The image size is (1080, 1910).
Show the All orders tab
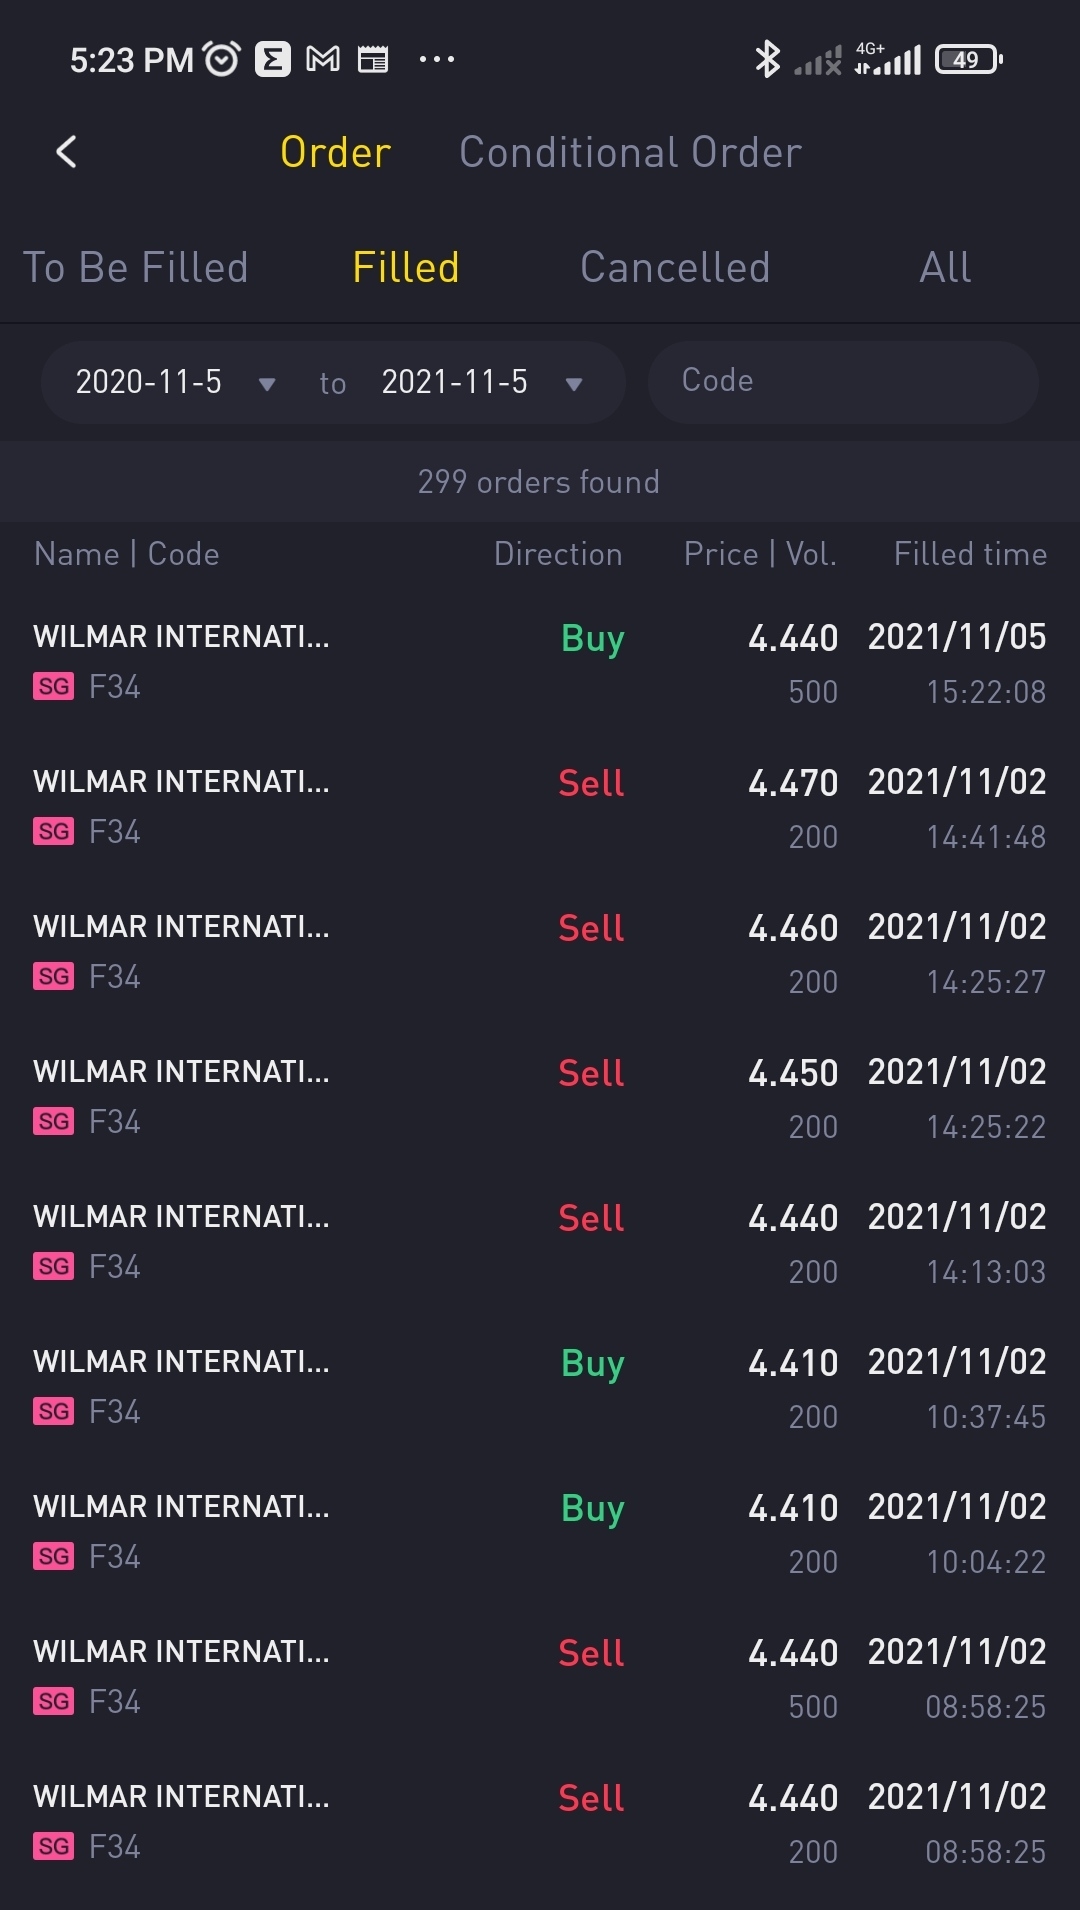coord(945,267)
